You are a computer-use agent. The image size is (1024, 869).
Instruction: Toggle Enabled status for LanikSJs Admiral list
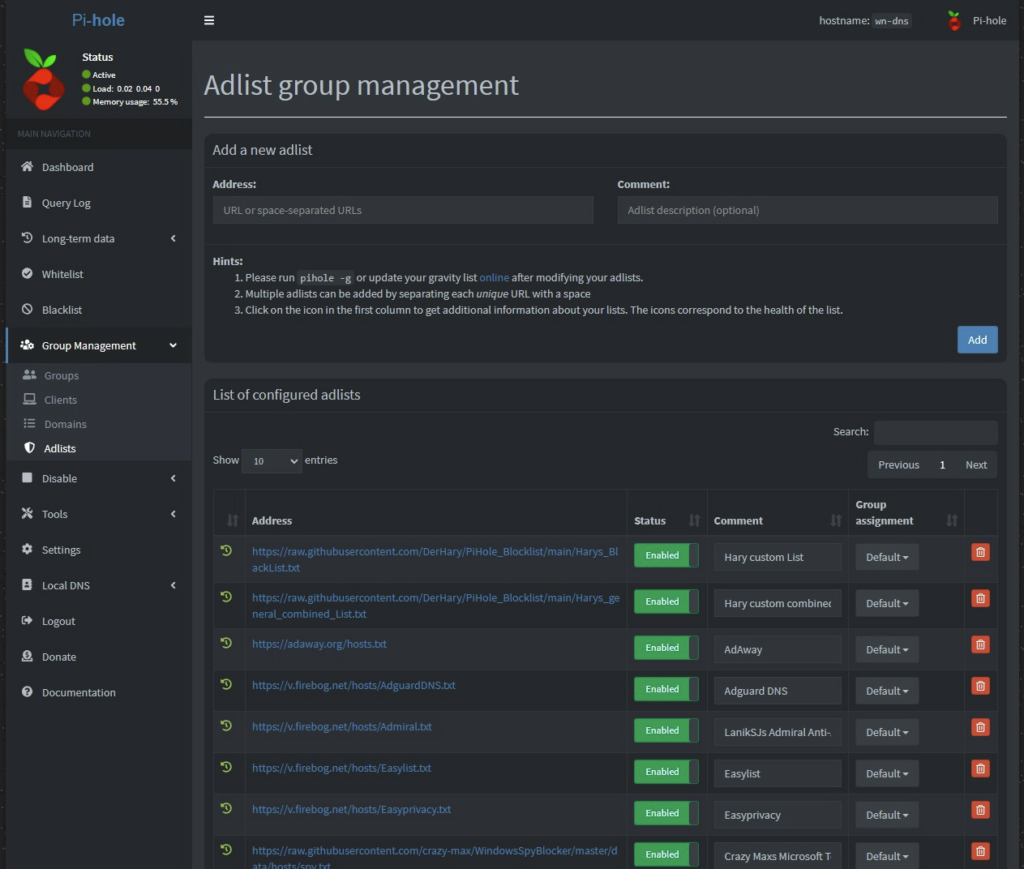click(666, 731)
